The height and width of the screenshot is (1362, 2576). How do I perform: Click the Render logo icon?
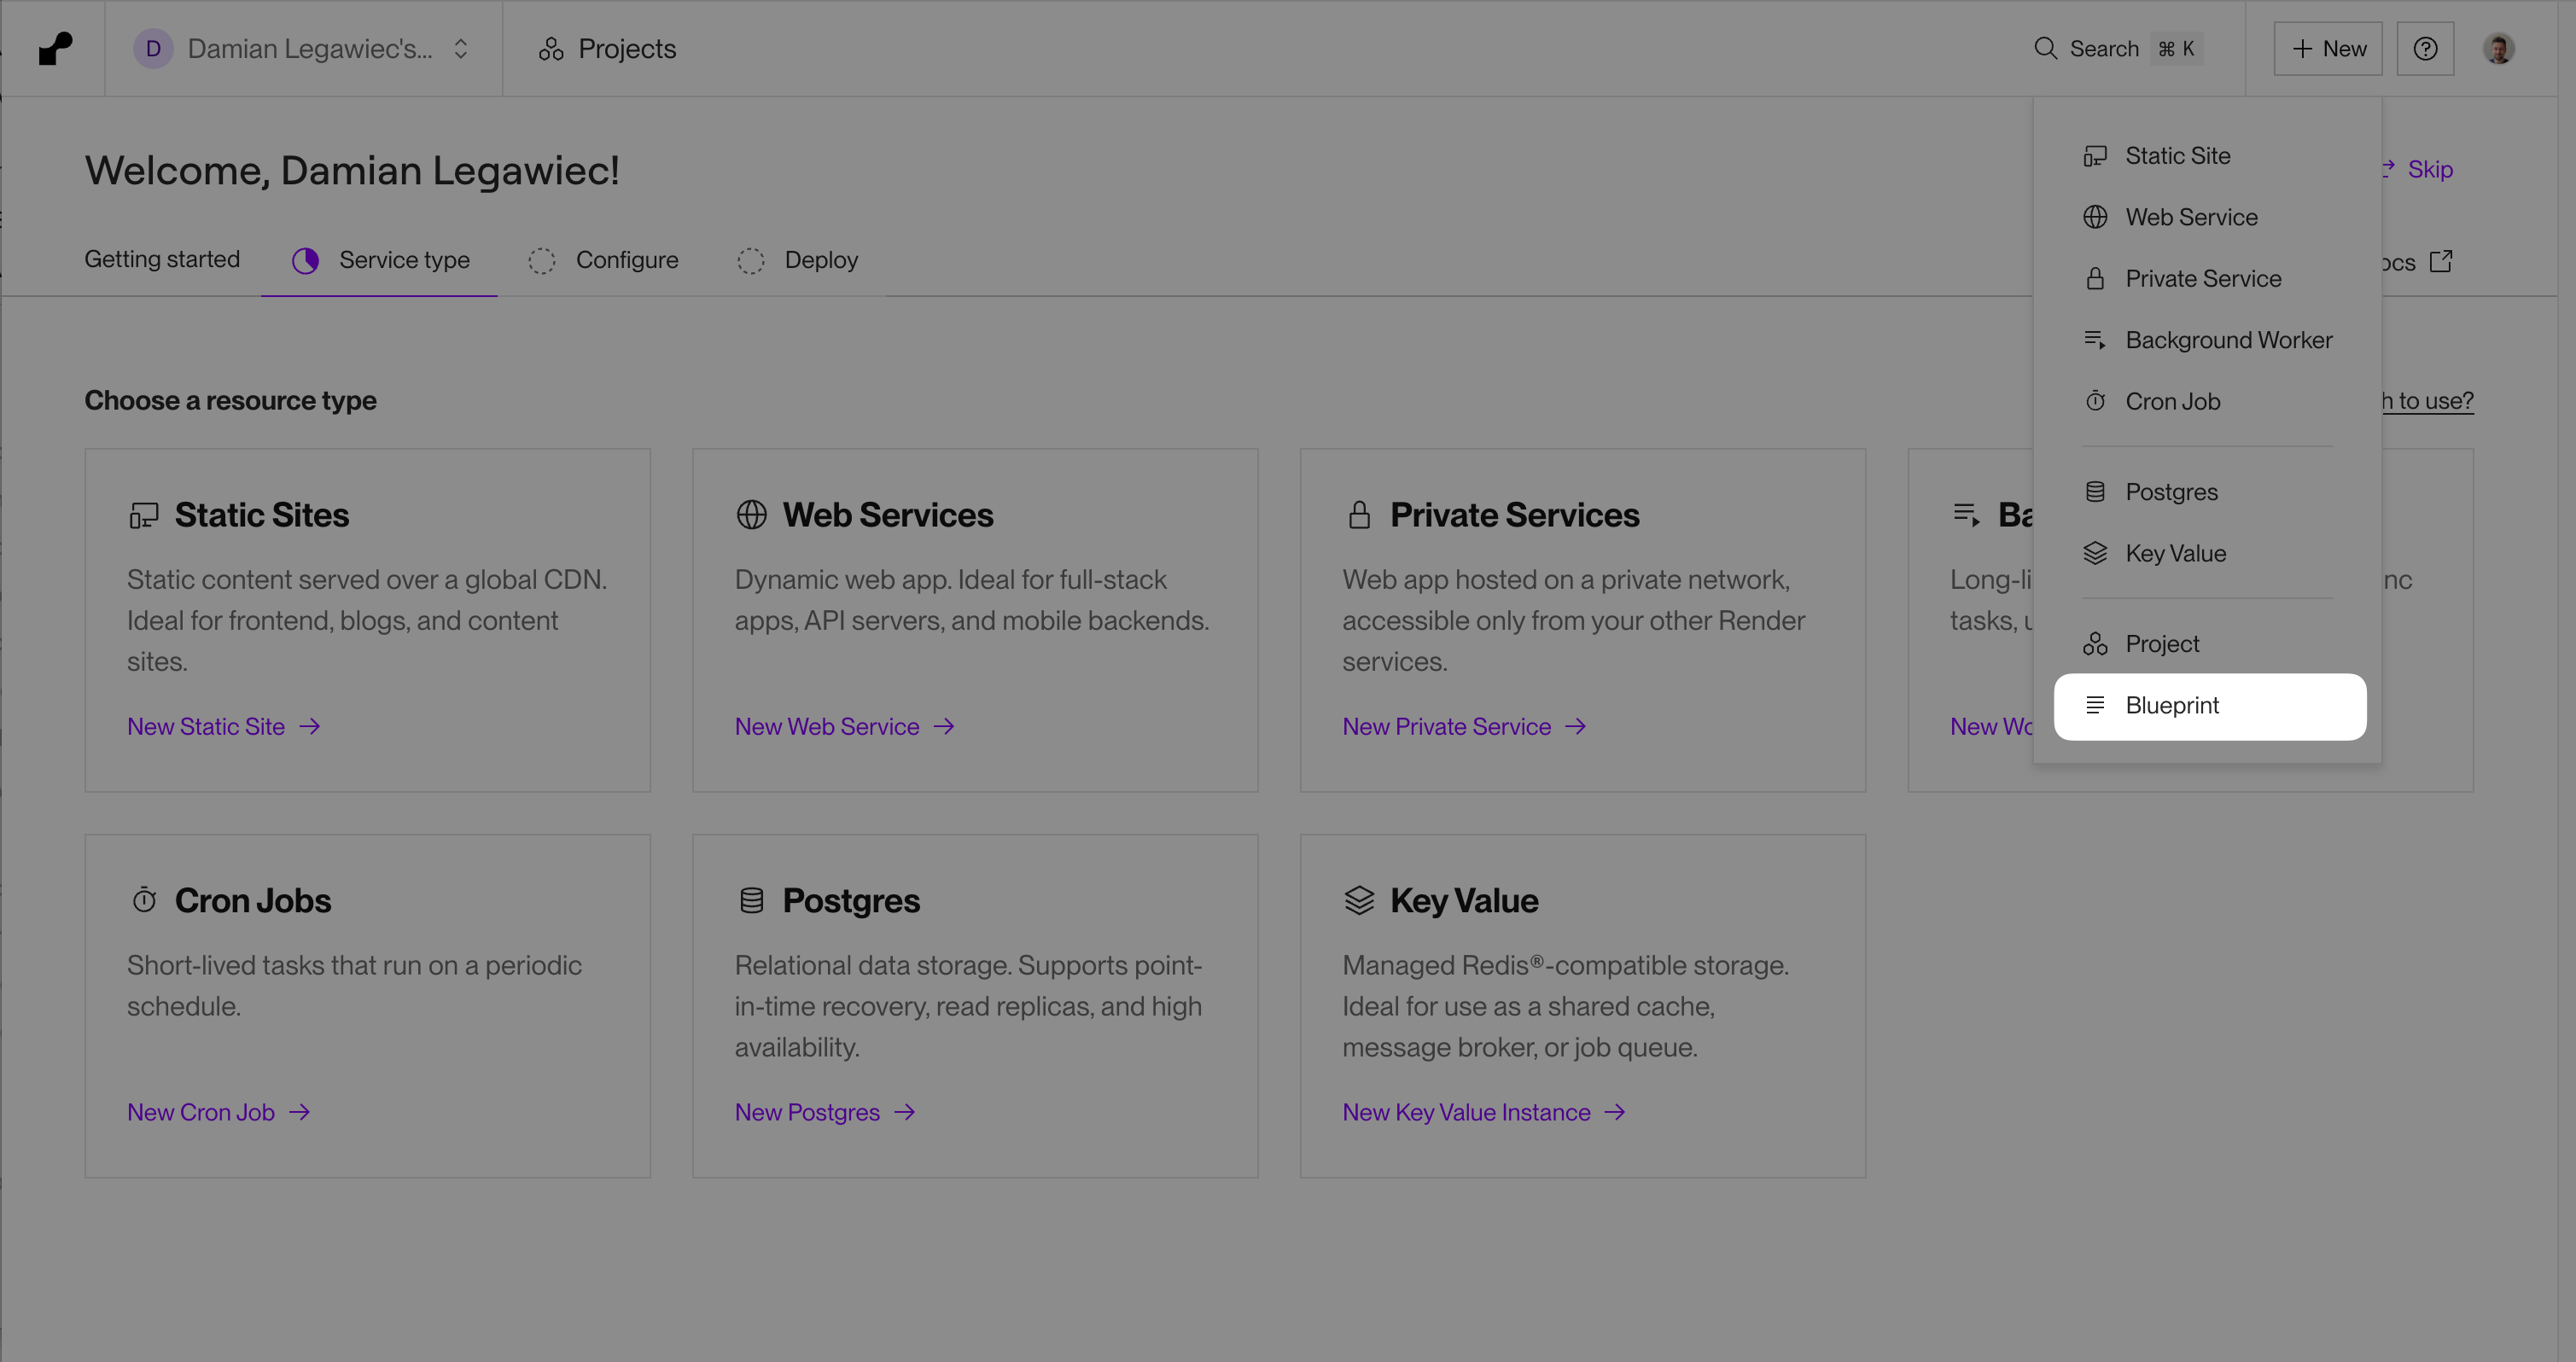[x=55, y=48]
